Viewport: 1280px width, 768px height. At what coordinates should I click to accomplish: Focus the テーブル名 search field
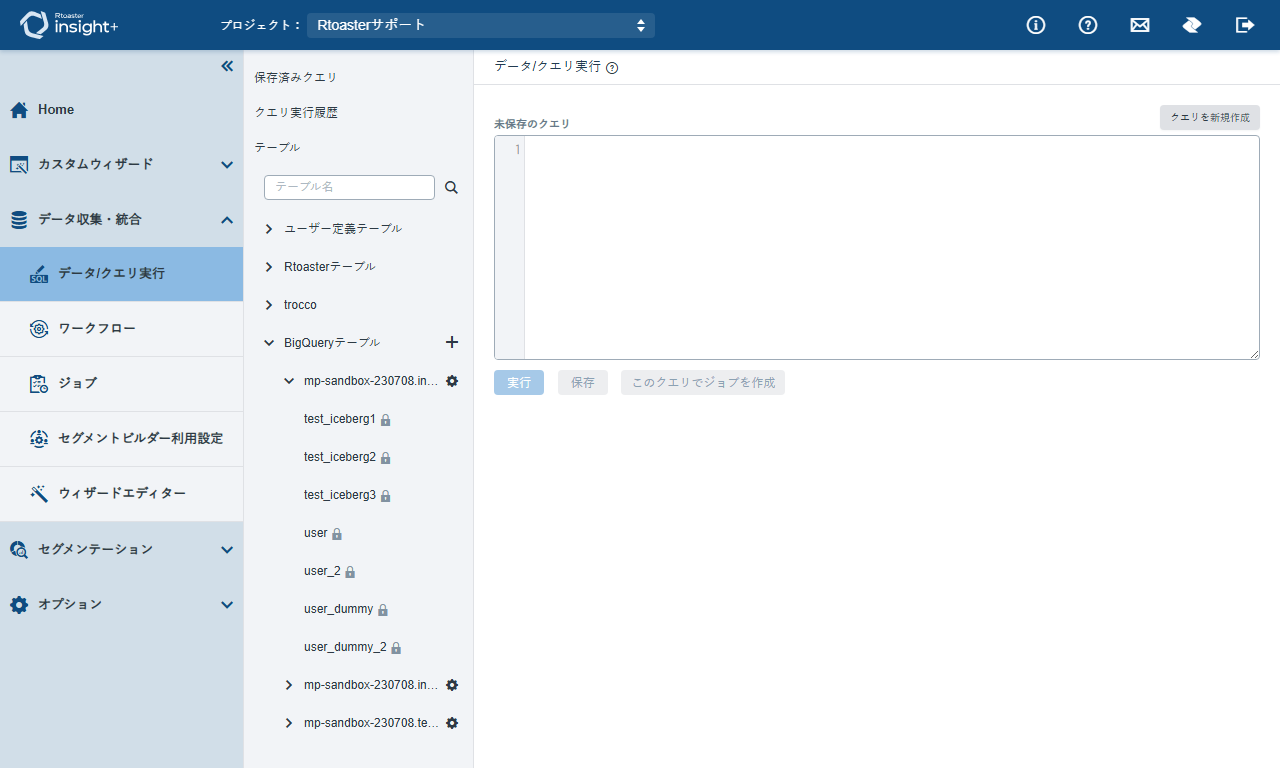tap(349, 187)
